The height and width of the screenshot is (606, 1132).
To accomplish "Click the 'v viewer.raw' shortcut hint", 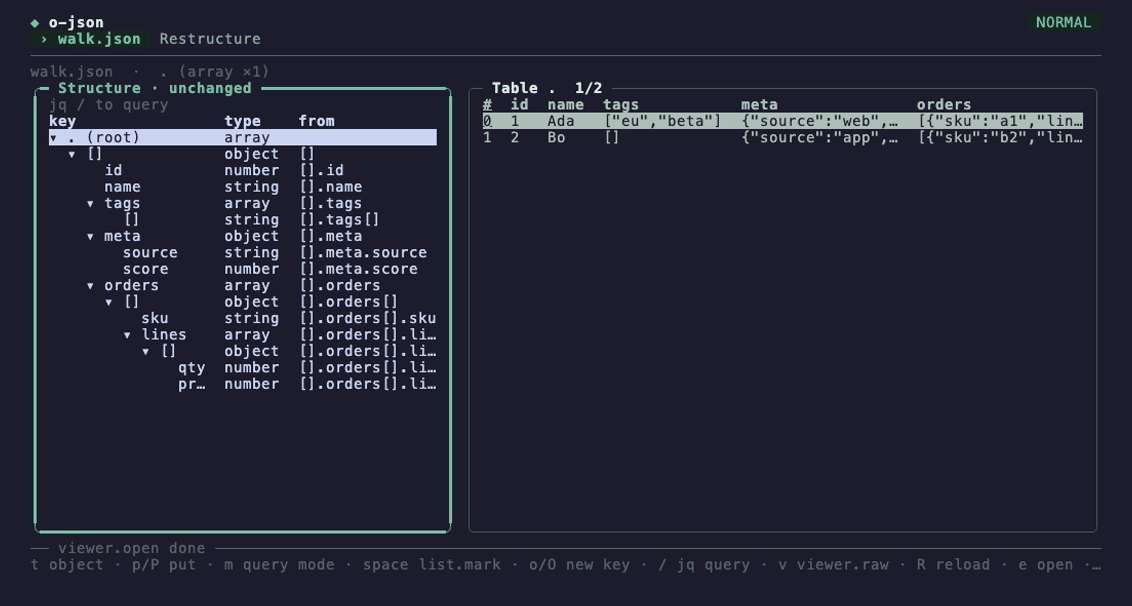I will (834, 565).
